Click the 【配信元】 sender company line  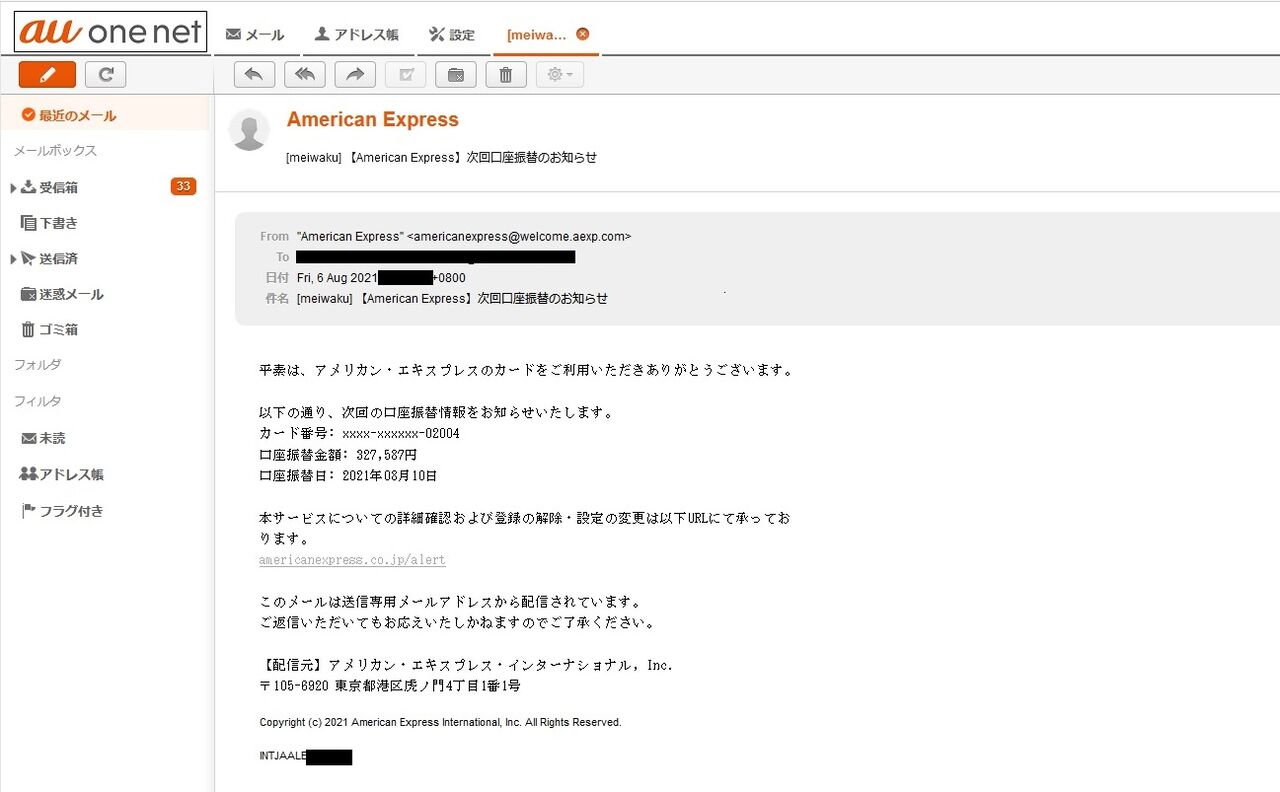[466, 665]
